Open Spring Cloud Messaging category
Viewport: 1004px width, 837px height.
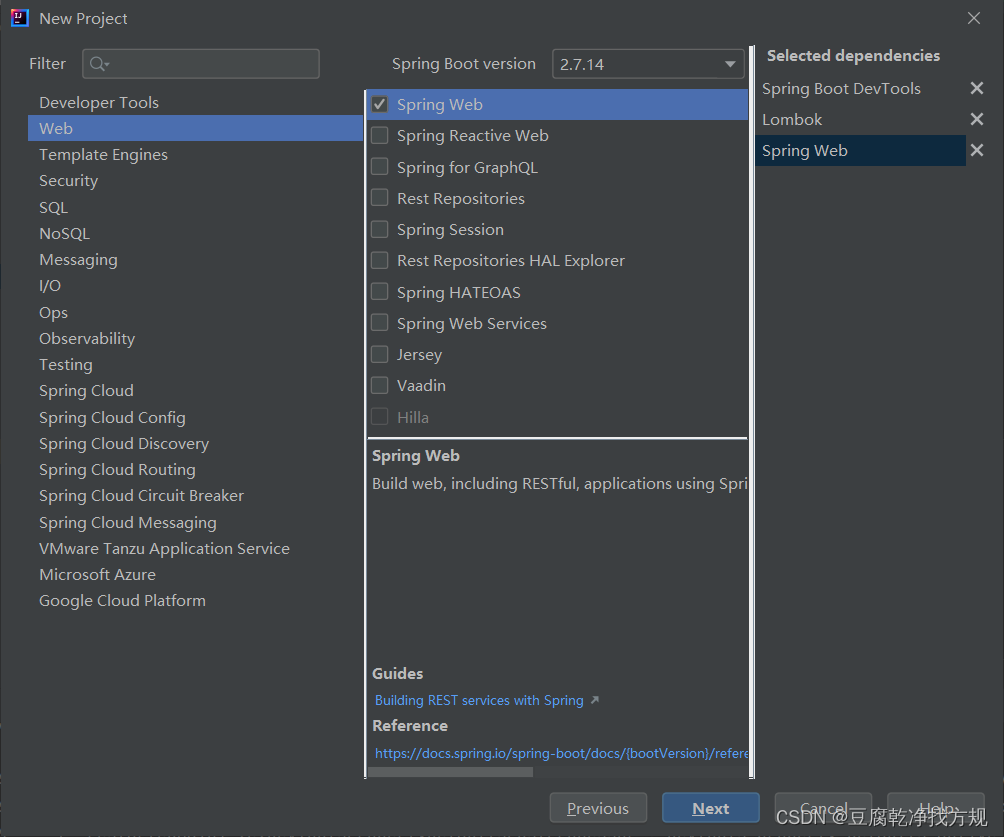pos(195,523)
